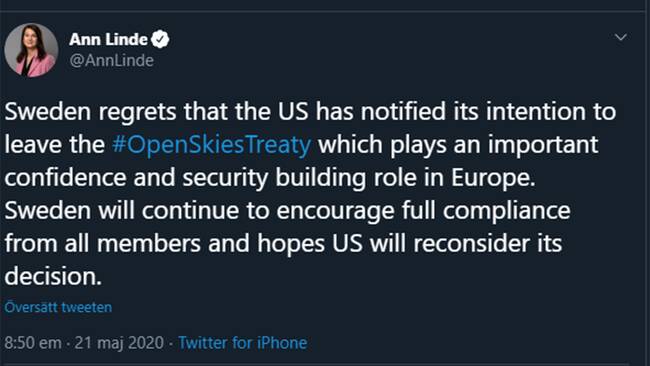Open Ann Linde's profile picture
This screenshot has width=650, height=366.
(x=31, y=50)
